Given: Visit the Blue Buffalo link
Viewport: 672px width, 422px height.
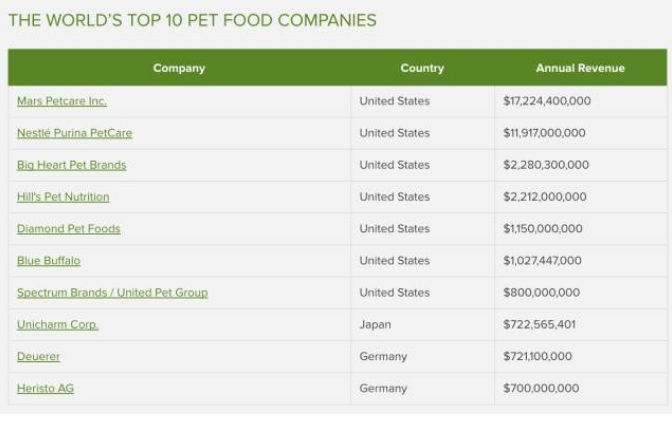Looking at the screenshot, I should (48, 261).
